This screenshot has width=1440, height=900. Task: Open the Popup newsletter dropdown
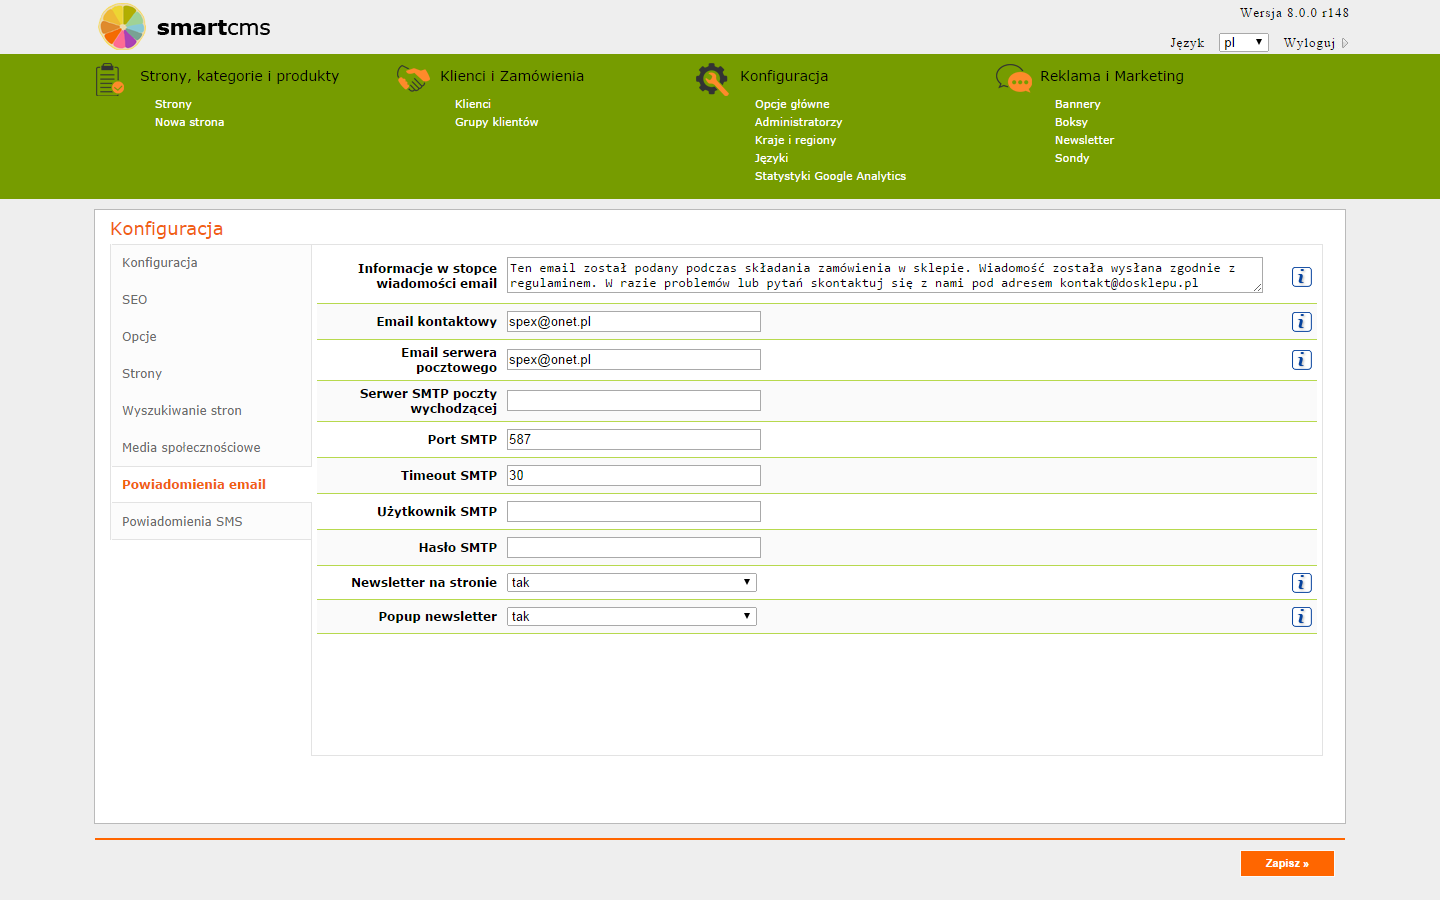[632, 617]
